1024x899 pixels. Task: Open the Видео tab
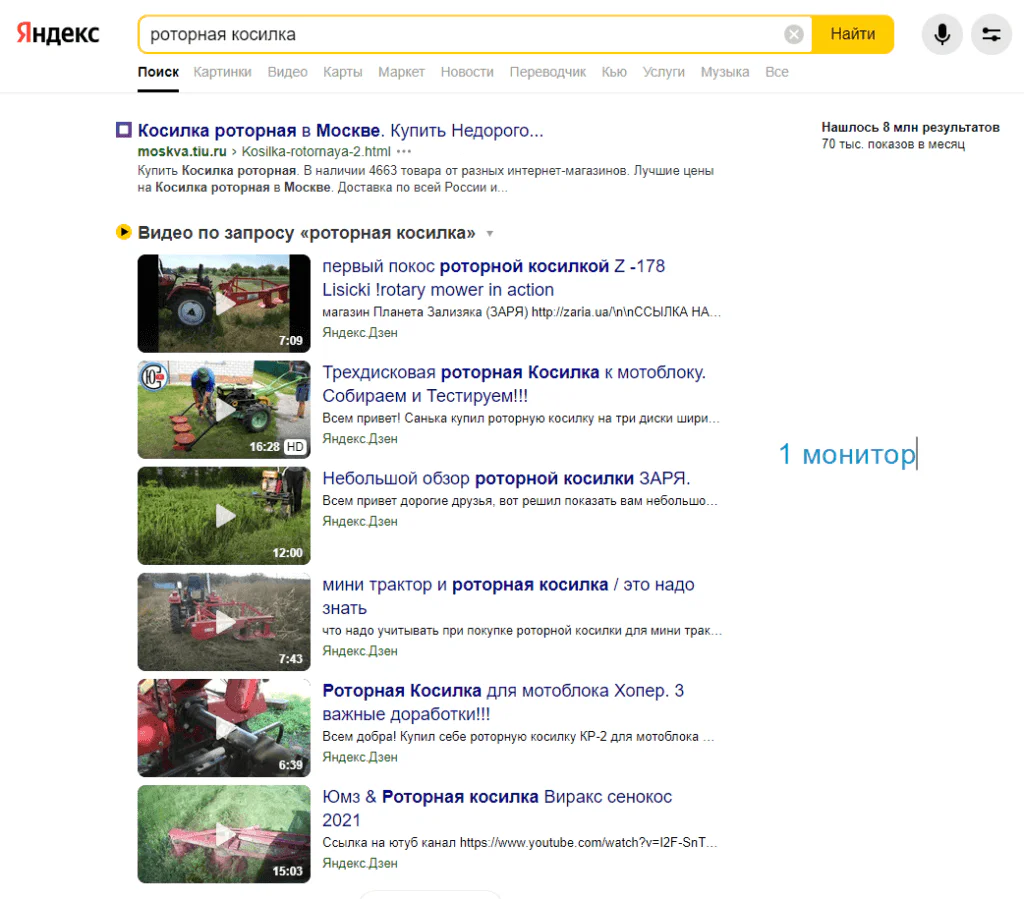coord(287,72)
